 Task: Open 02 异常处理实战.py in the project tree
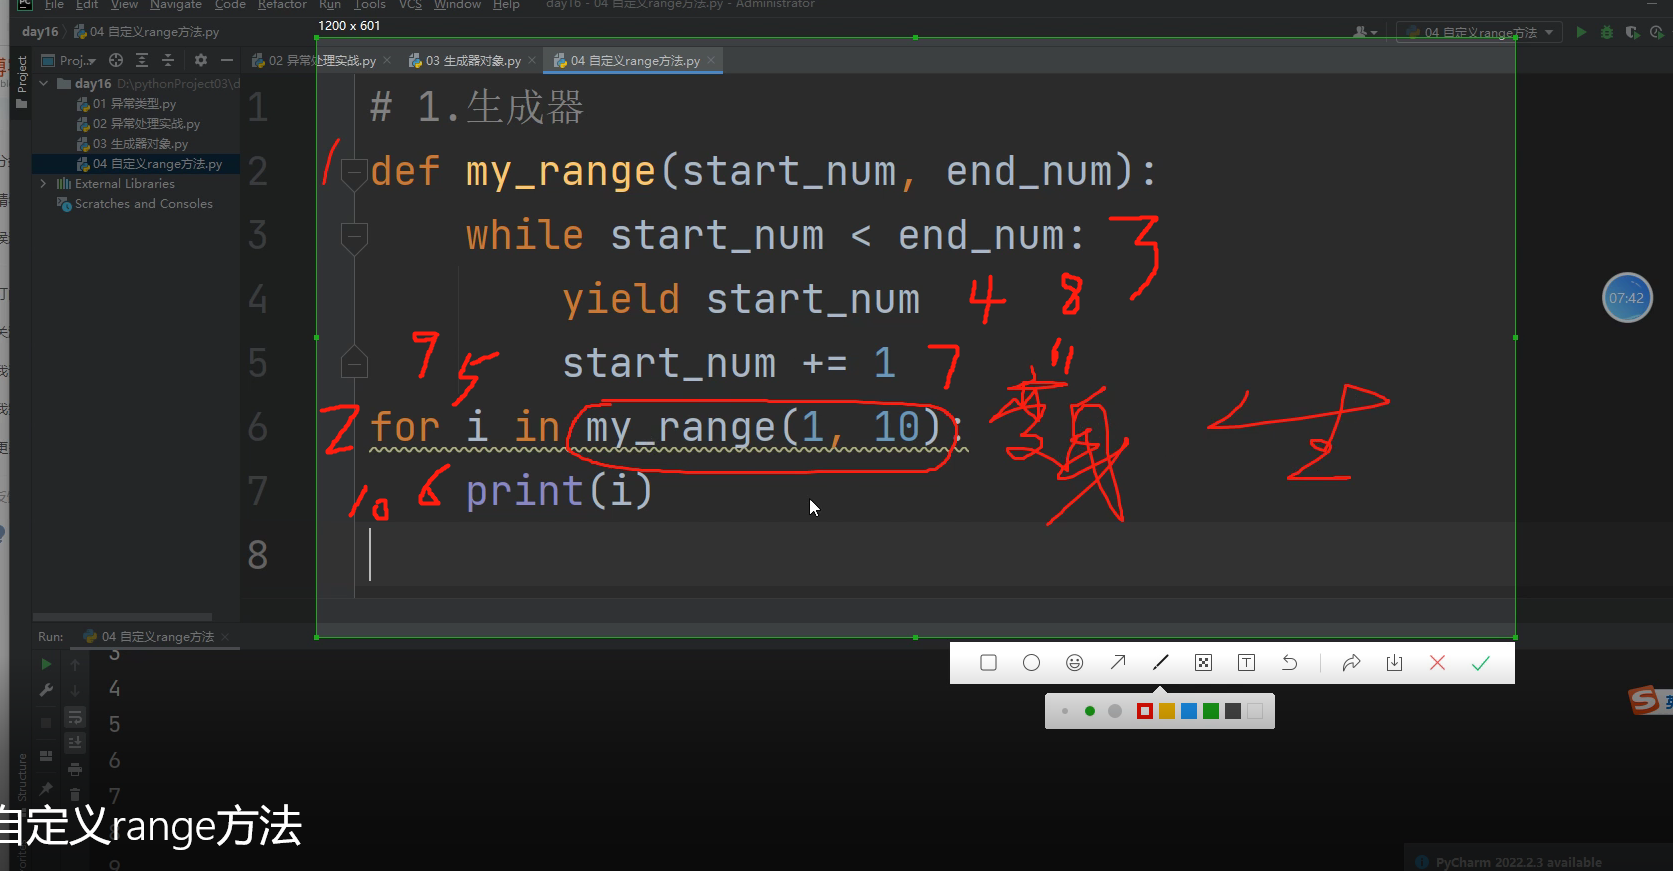(138, 124)
